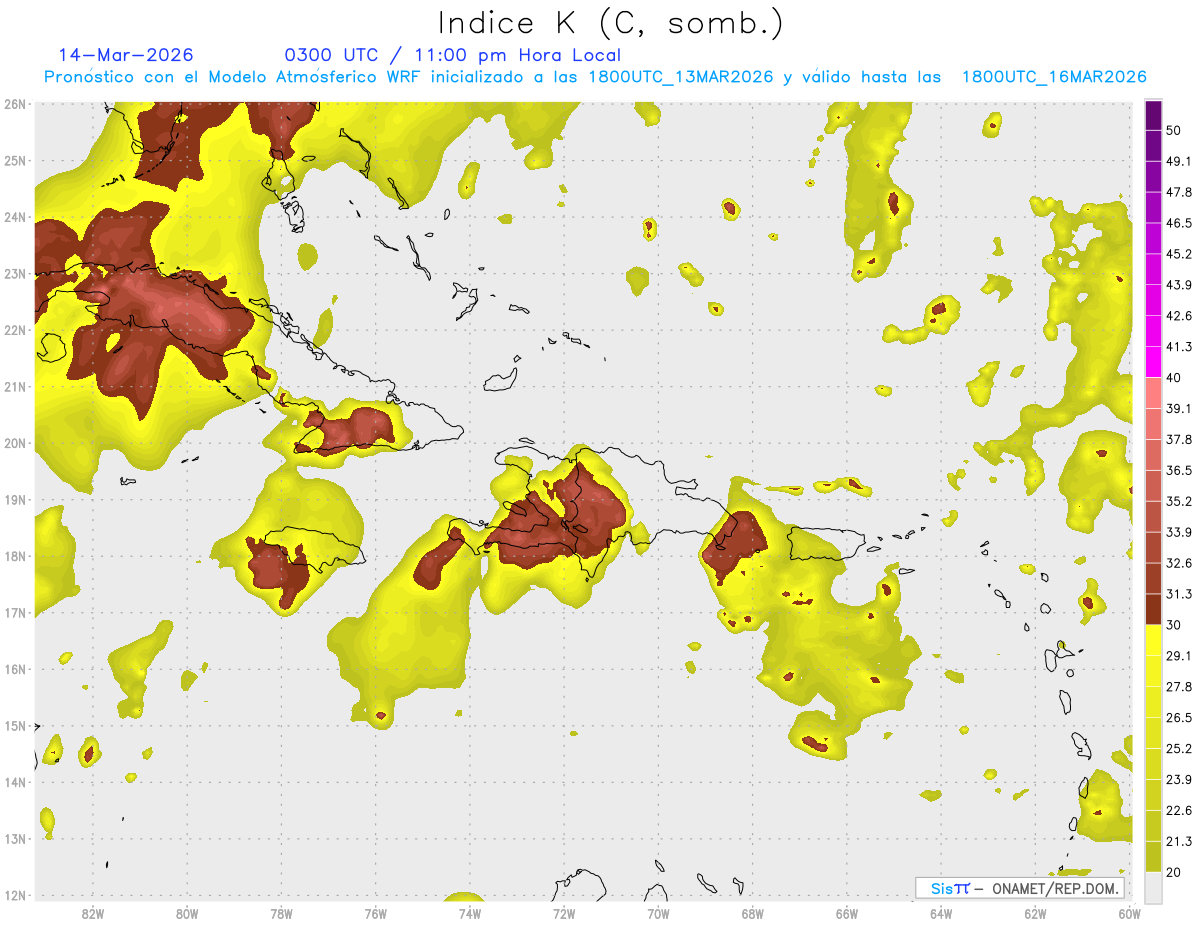
Task: Click the "1800UTC_16MAR2026" valid-until time text
Action: click(1054, 77)
